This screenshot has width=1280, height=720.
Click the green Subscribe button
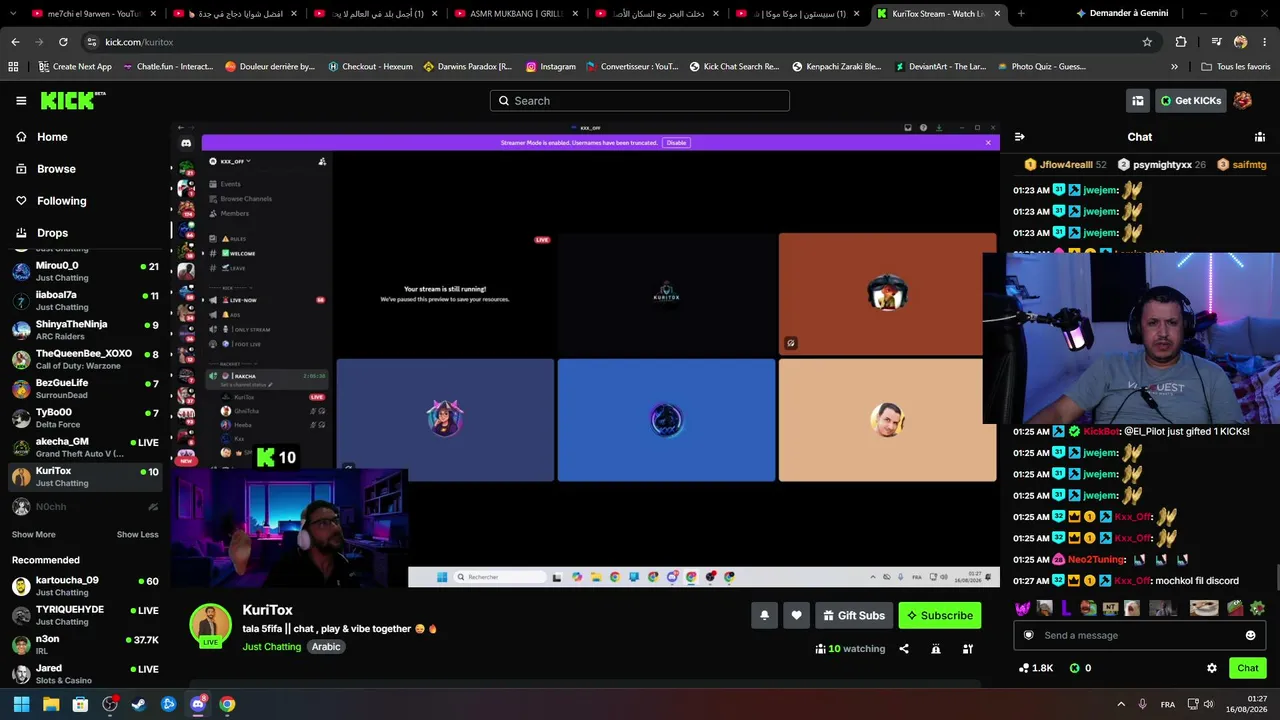[939, 616]
